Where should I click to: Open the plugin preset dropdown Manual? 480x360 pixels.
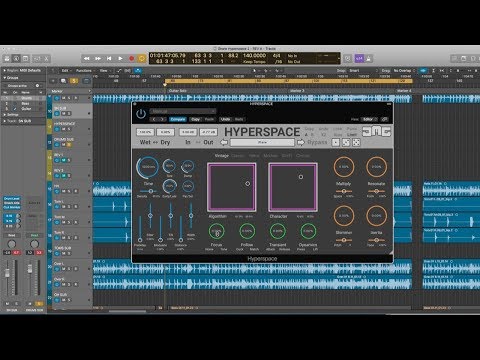[183, 111]
